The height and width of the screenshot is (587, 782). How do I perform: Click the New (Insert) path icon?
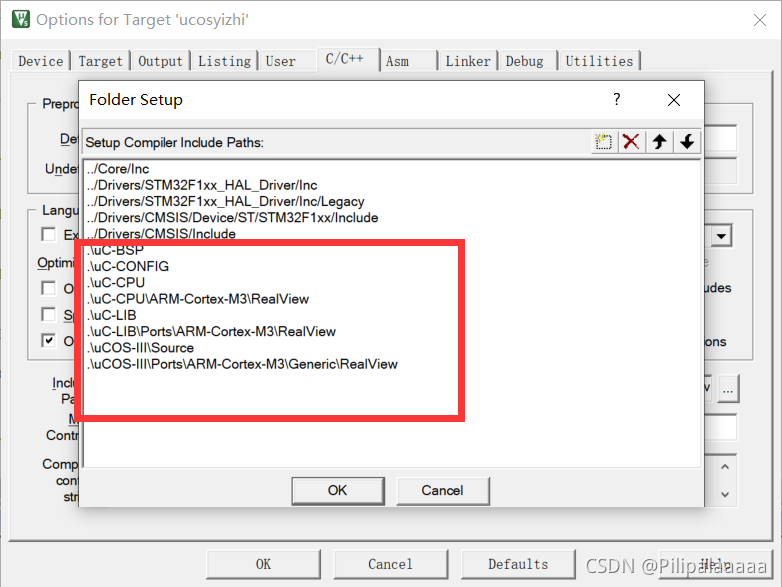click(x=603, y=142)
